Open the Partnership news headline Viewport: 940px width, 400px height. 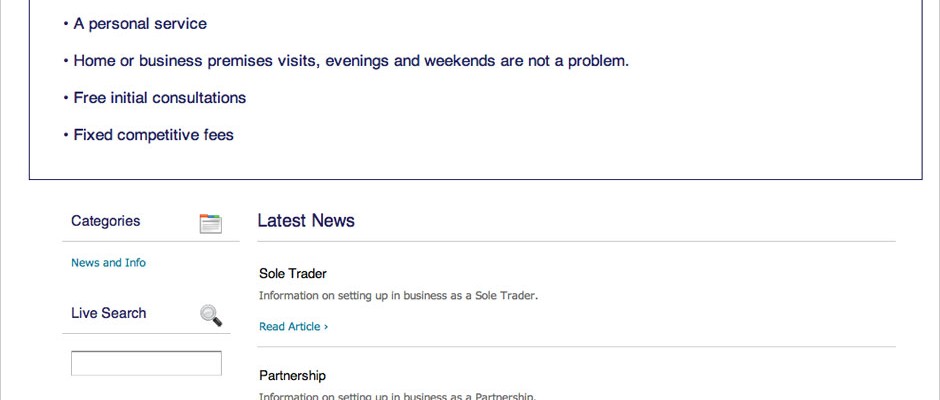[293, 375]
